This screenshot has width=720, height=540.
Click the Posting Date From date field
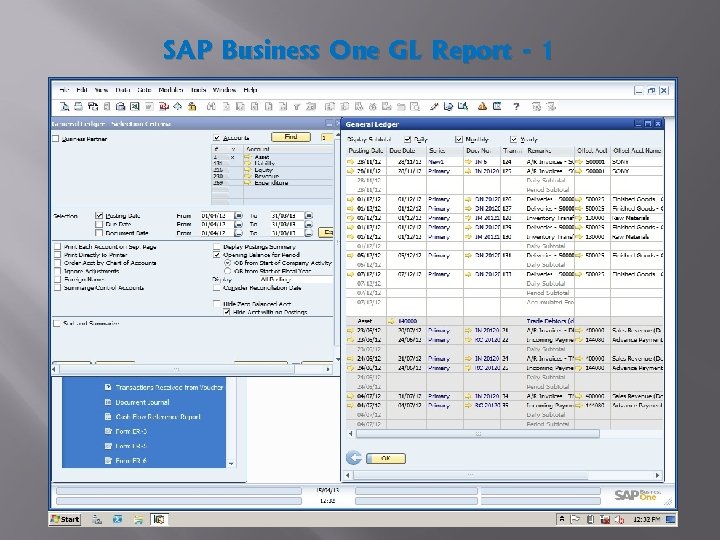[217, 215]
